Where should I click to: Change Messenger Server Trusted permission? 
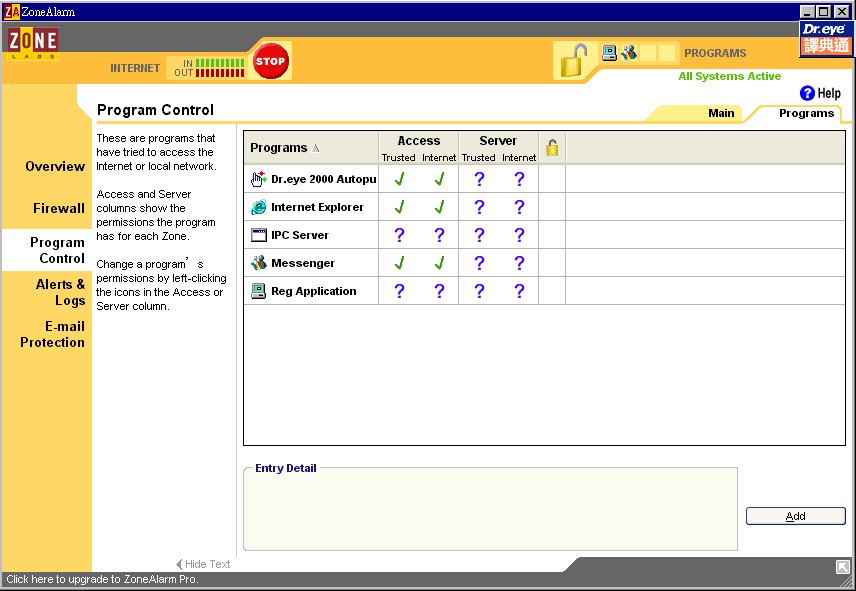tap(479, 263)
